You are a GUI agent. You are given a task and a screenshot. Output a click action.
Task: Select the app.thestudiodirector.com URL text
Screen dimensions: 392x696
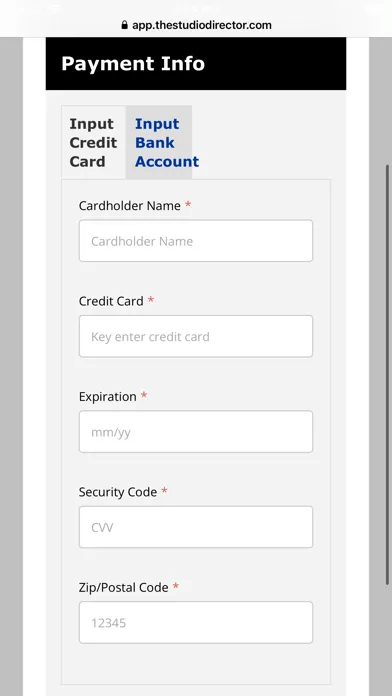click(x=202, y=25)
